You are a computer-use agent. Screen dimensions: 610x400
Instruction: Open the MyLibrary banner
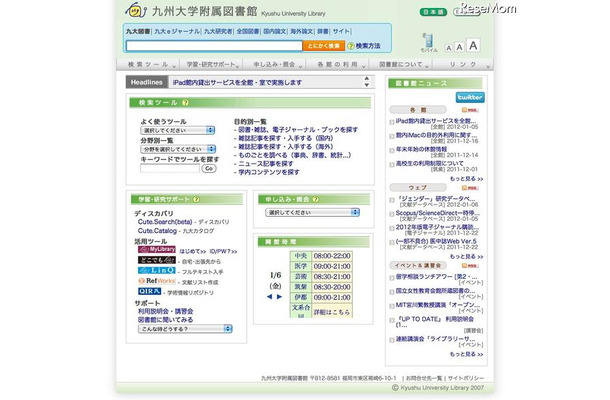coord(157,249)
